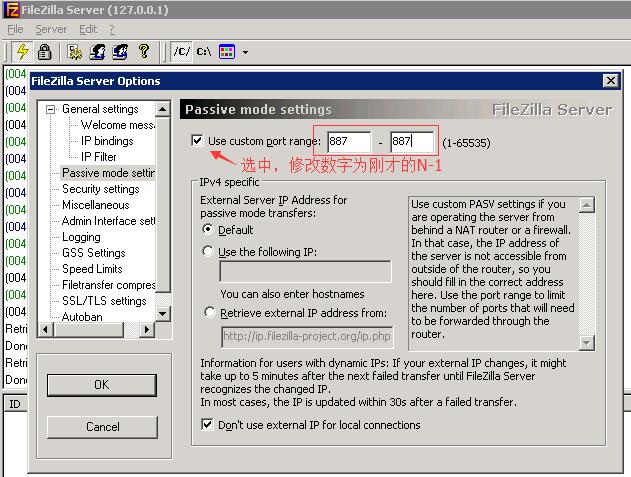Select Passive mode settings tree item

(x=108, y=173)
